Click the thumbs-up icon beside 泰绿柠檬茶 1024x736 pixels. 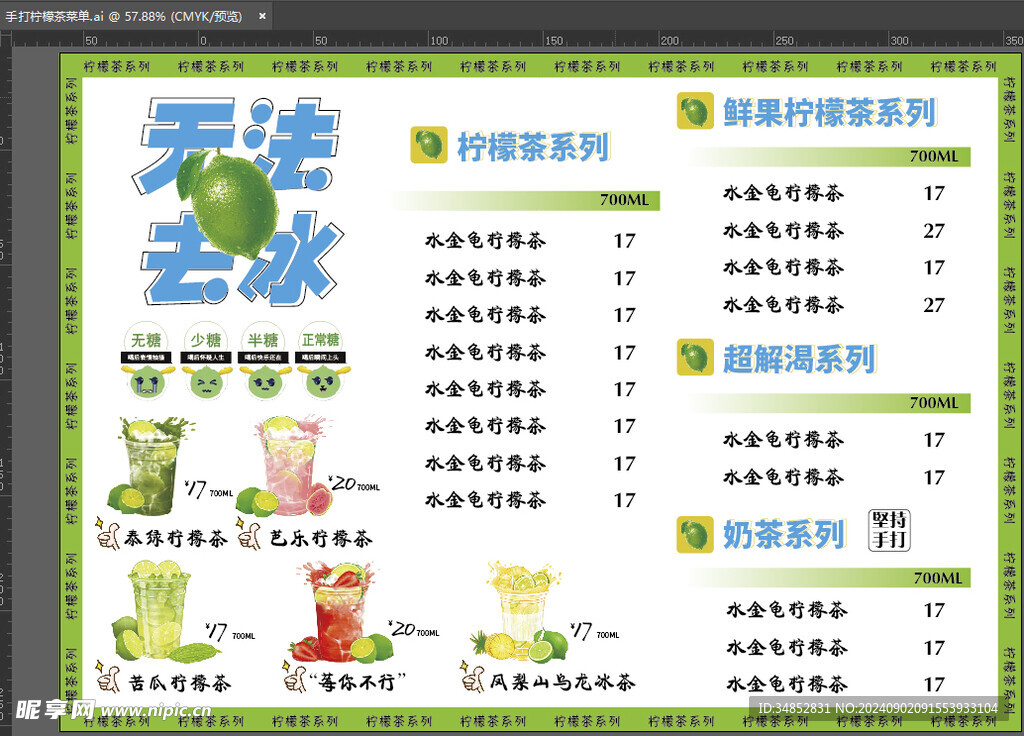coord(107,535)
